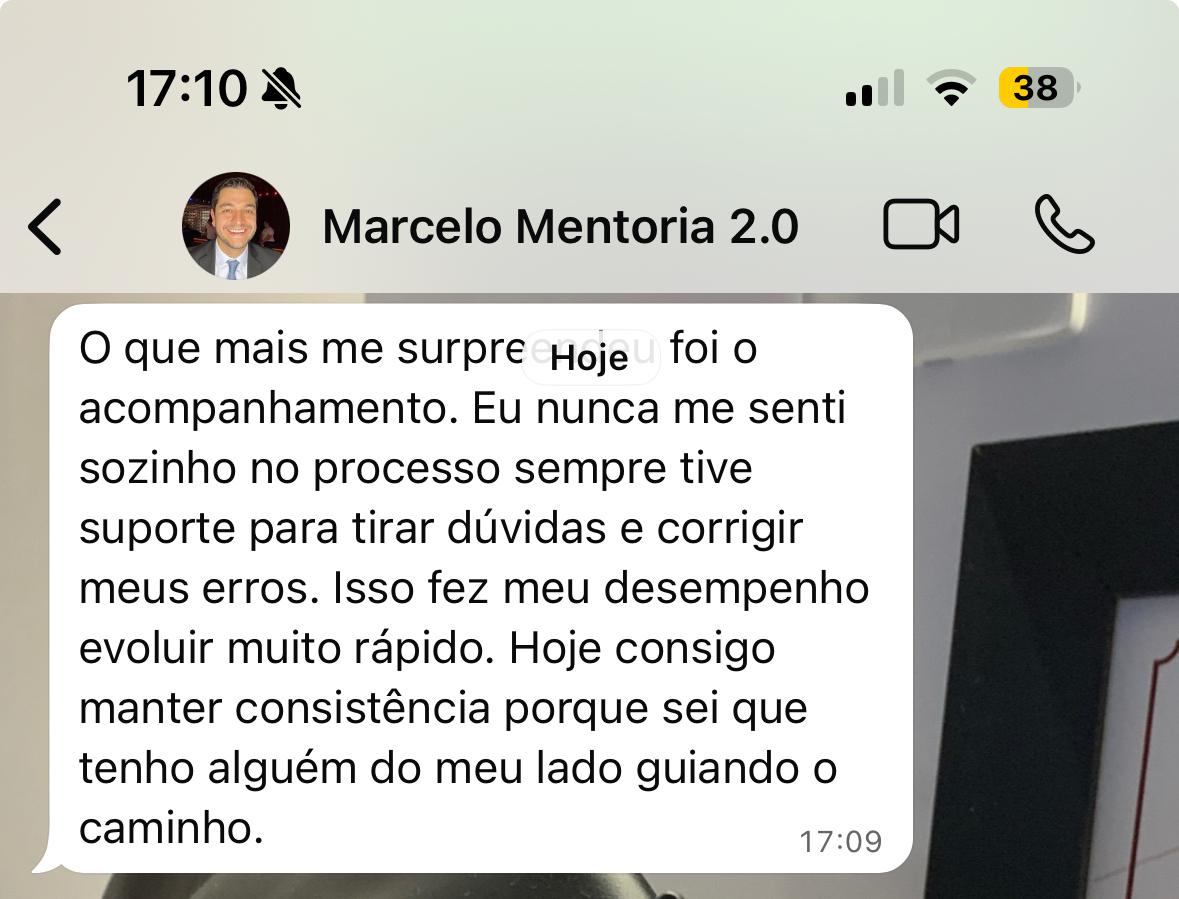Tap the battery indicator showing 38
The height and width of the screenshot is (899, 1179).
[x=1038, y=88]
